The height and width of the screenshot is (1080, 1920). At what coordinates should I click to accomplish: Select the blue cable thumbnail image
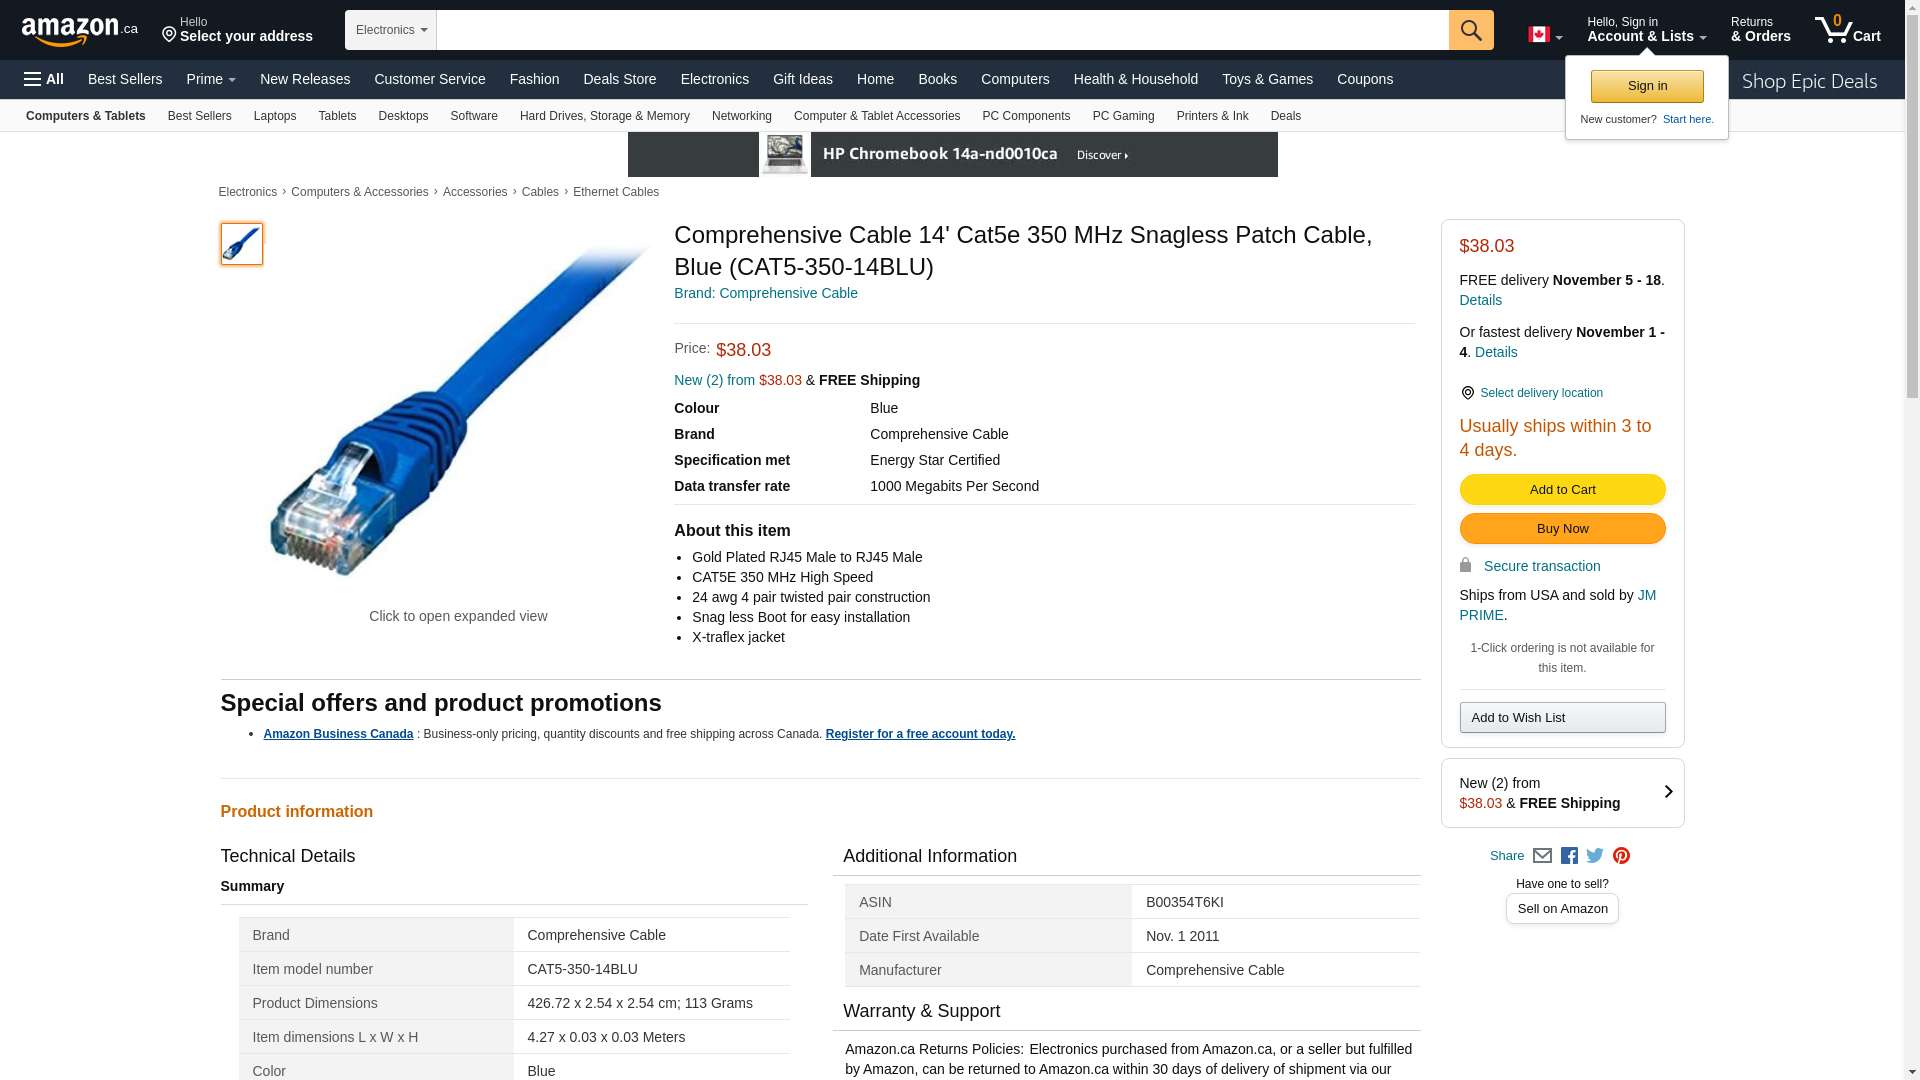pyautogui.click(x=242, y=244)
